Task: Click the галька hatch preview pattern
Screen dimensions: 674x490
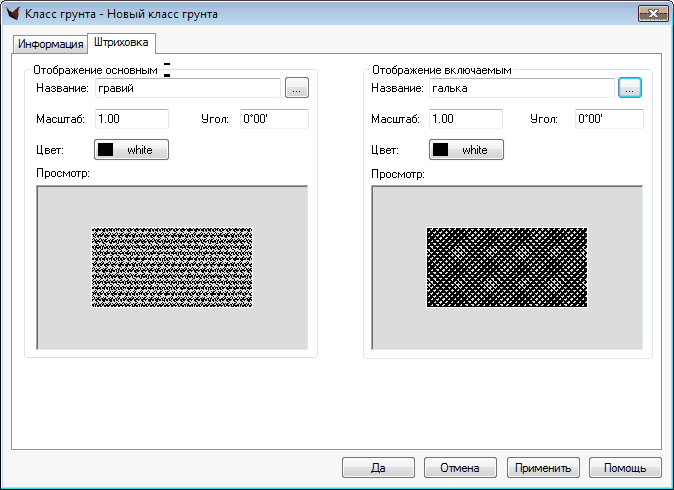Action: pyautogui.click(x=507, y=267)
